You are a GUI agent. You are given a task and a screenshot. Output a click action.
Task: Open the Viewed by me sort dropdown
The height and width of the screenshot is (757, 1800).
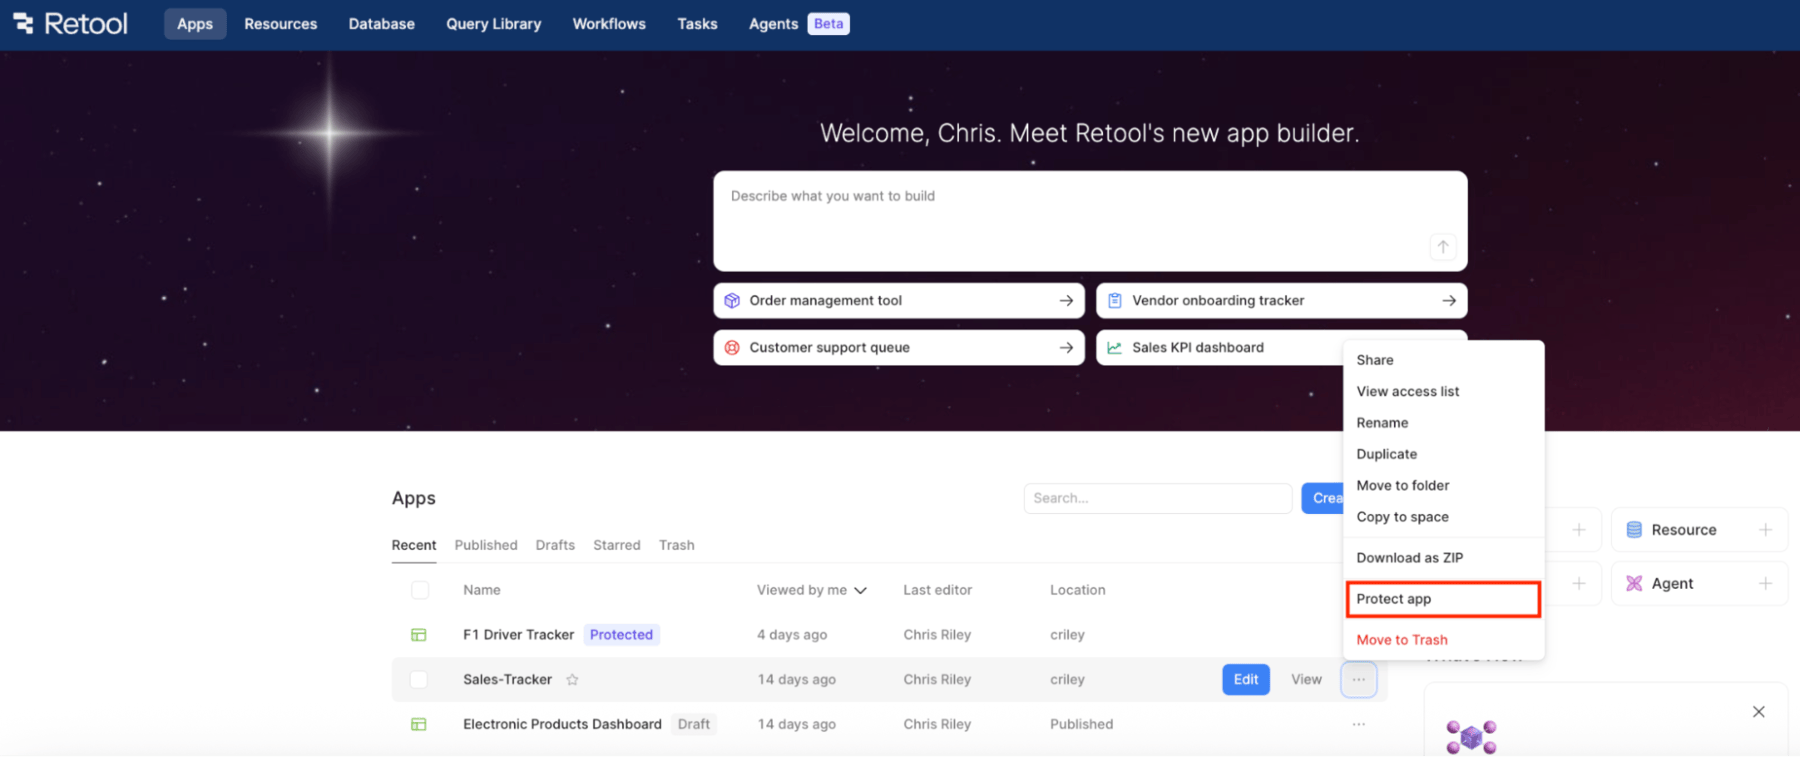pos(811,590)
